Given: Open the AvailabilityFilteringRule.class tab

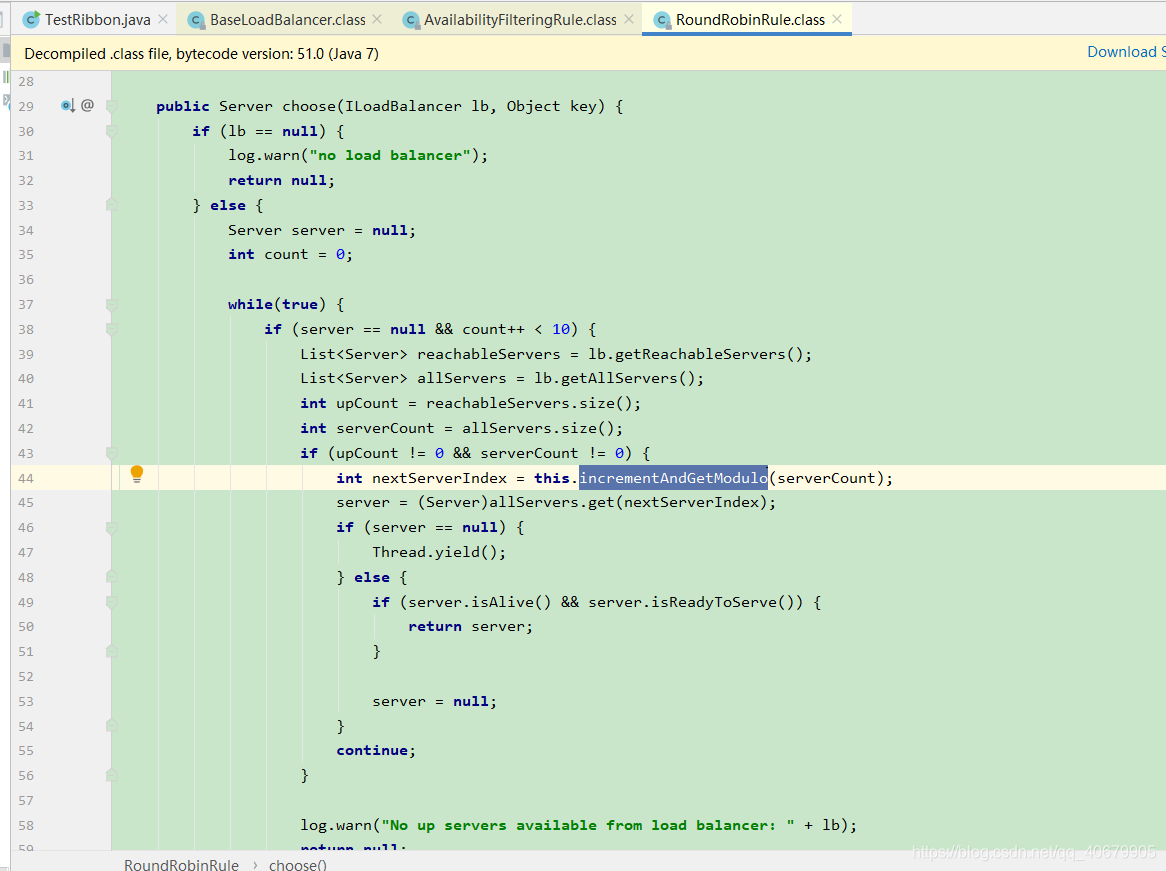Looking at the screenshot, I should (x=520, y=20).
